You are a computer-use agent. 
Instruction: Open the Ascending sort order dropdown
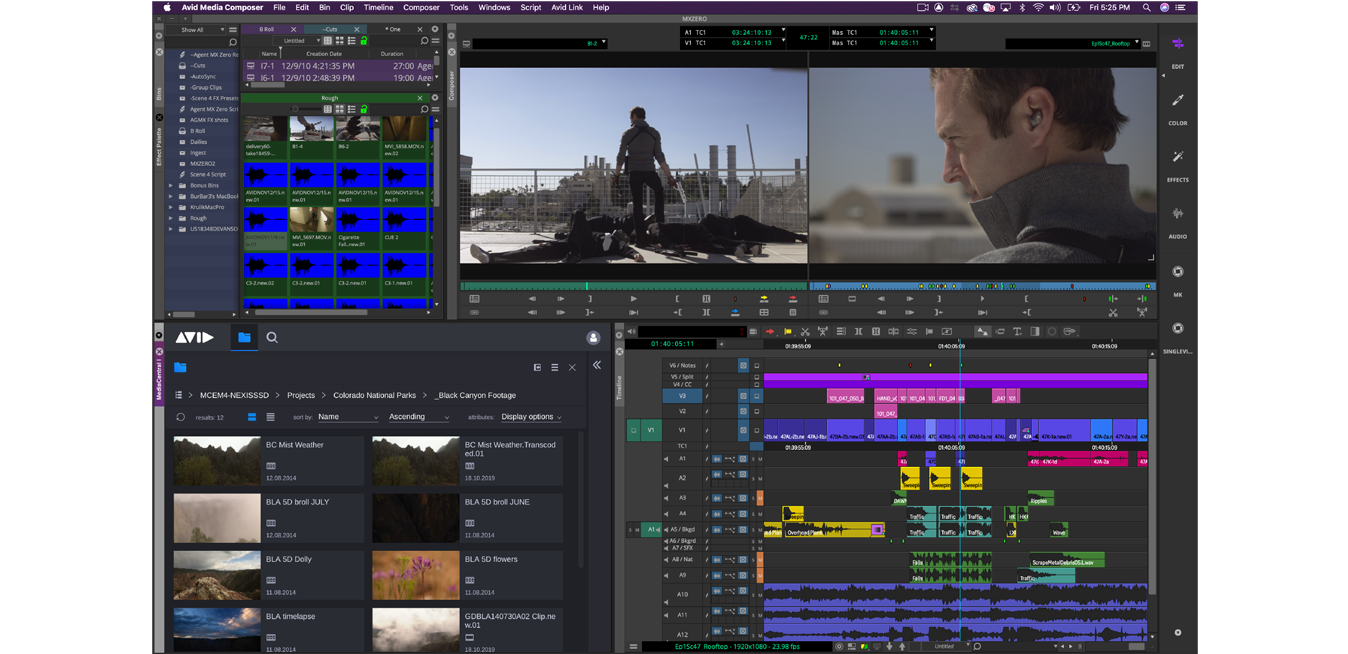click(419, 417)
